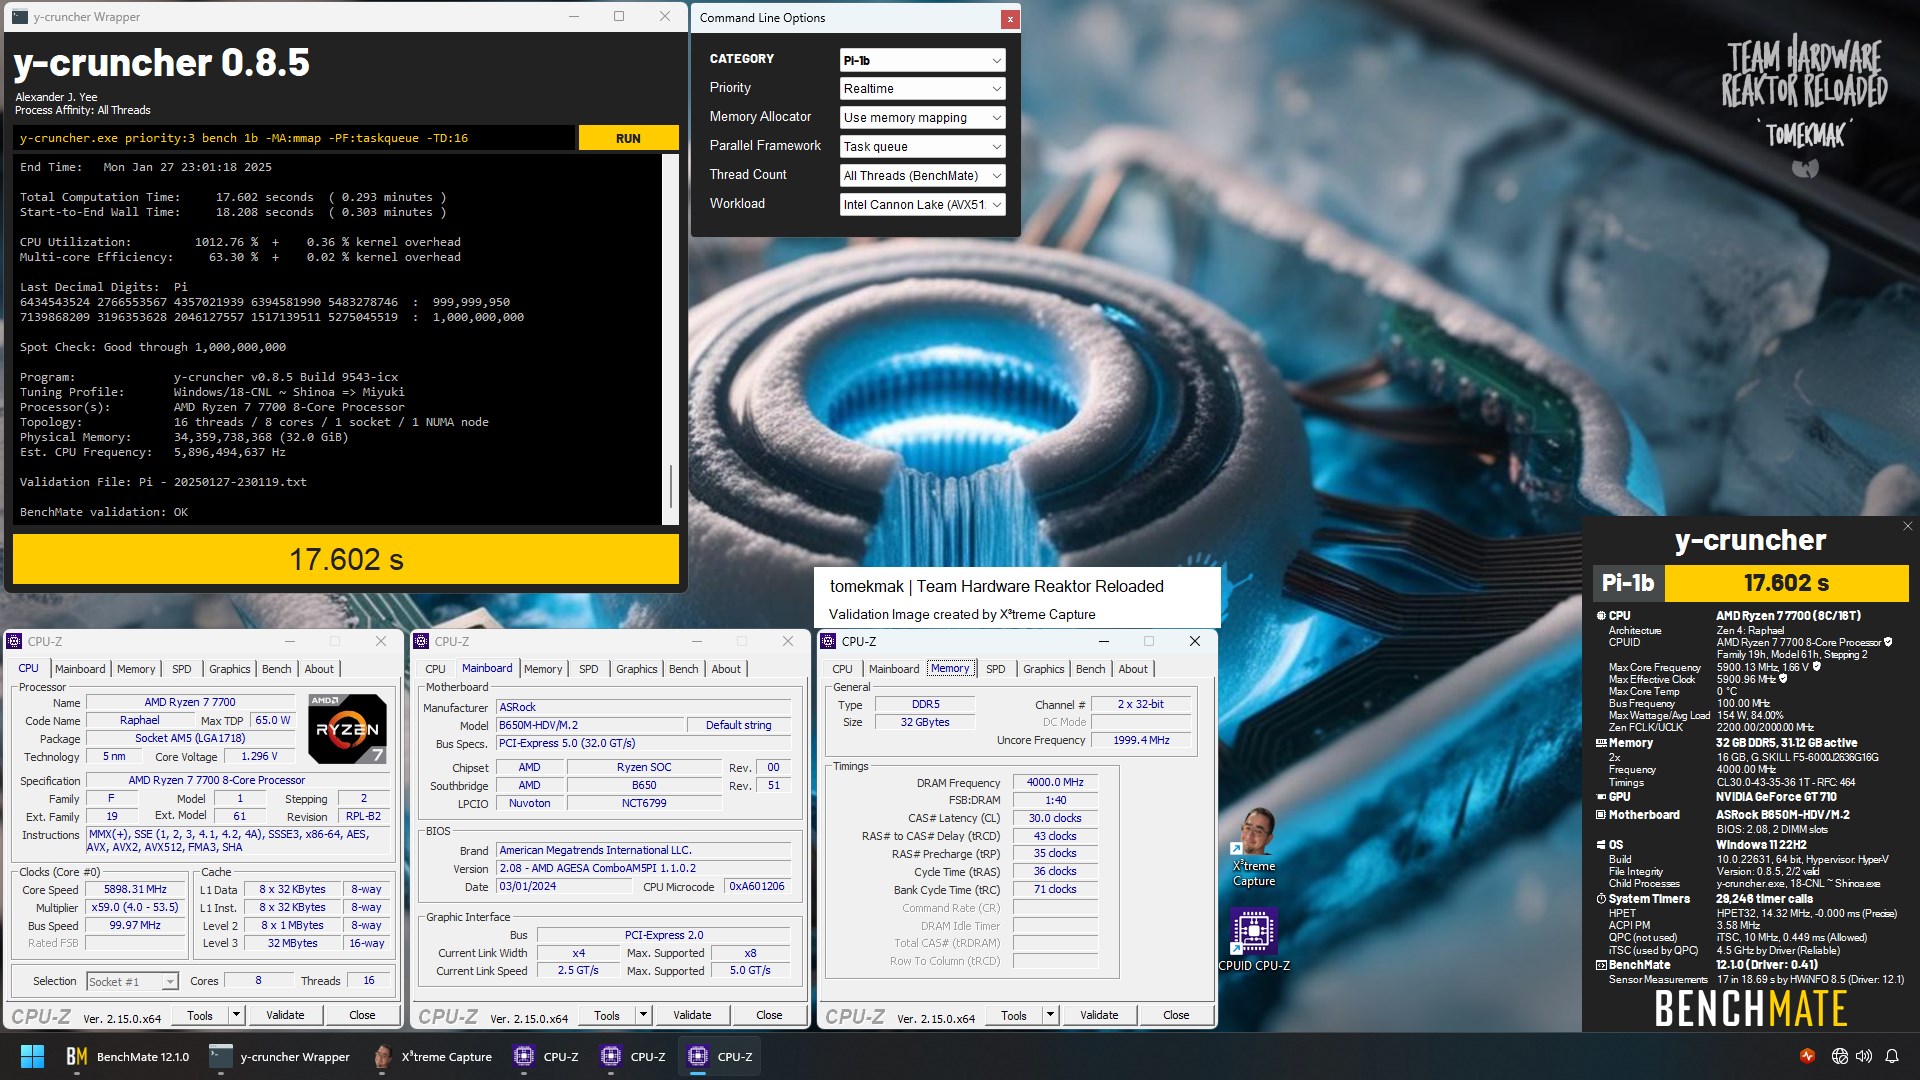
Task: Open BenchMate 12.1.0 from the taskbar
Action: pyautogui.click(x=128, y=1056)
